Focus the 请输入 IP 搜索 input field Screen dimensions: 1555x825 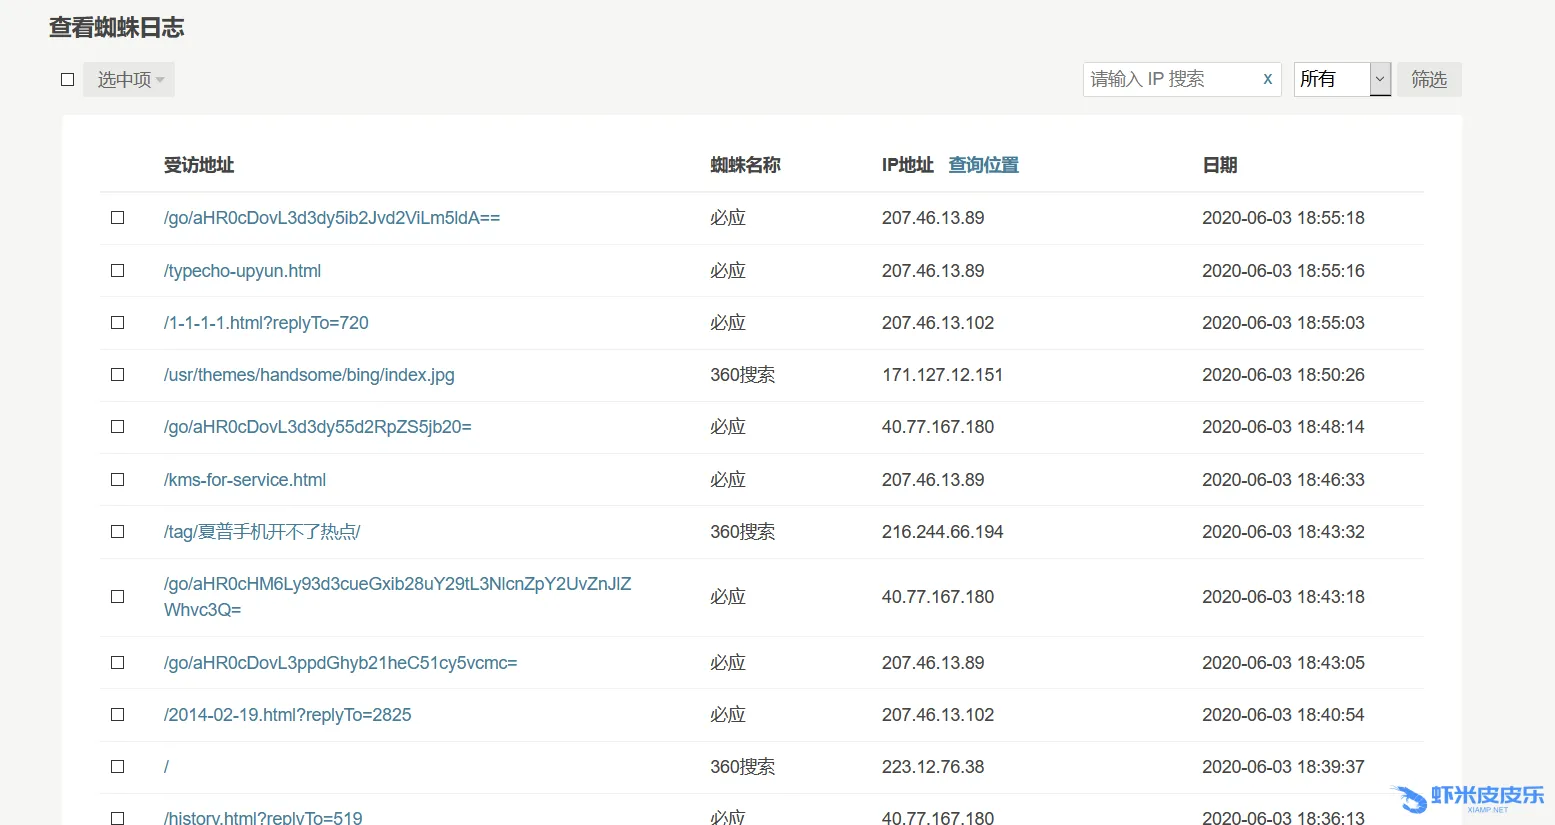pos(1168,79)
